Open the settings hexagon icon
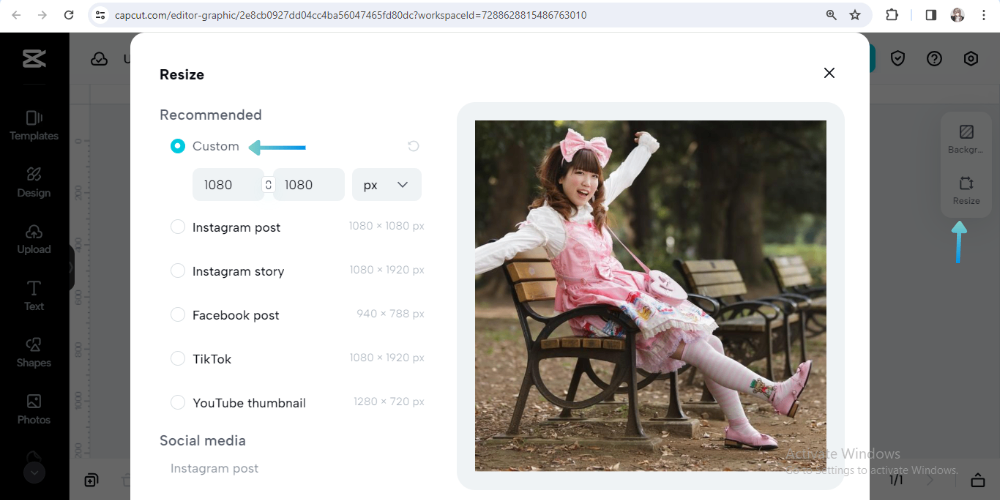The height and width of the screenshot is (500, 1000). 971,59
